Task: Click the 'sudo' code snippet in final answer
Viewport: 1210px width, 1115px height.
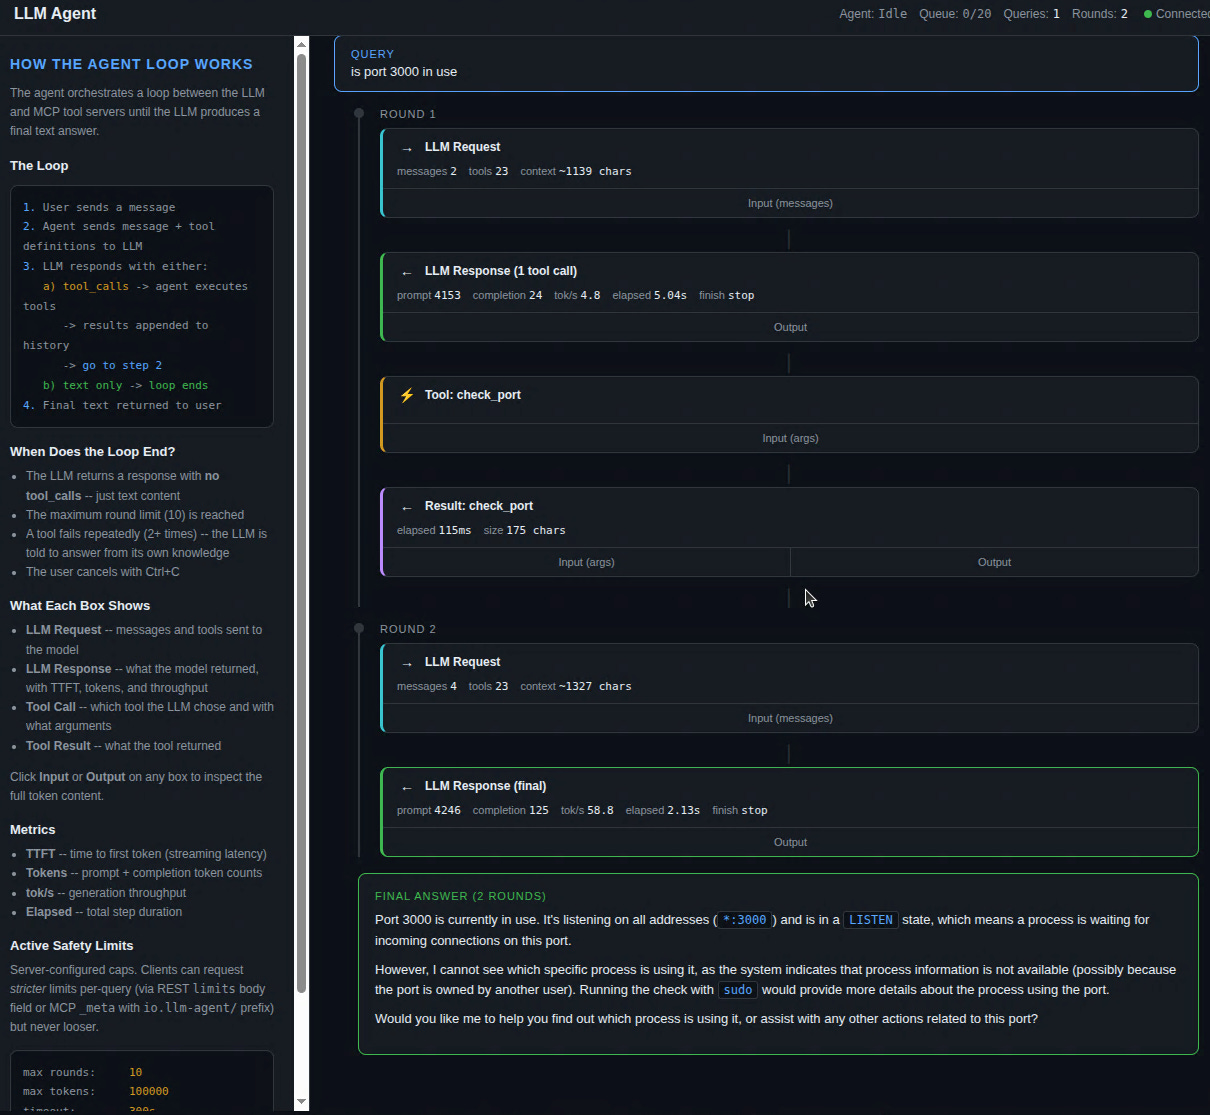Action: [738, 990]
